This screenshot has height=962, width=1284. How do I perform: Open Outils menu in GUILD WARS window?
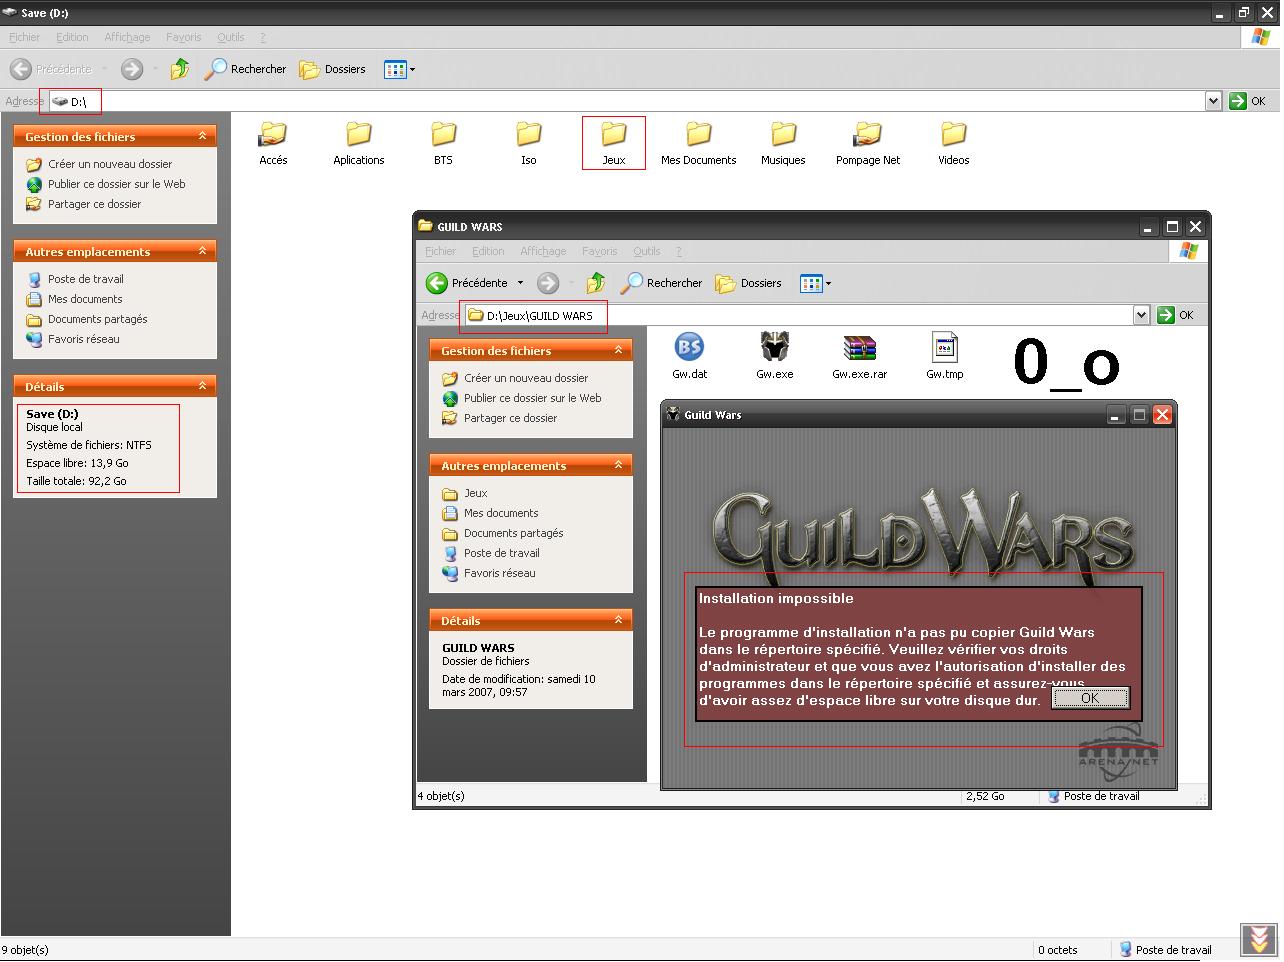(646, 251)
